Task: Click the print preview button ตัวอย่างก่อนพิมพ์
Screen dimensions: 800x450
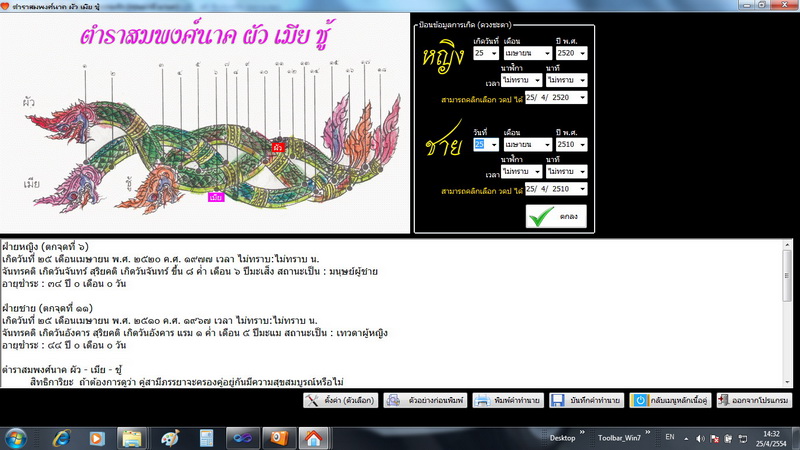Action: [x=426, y=401]
